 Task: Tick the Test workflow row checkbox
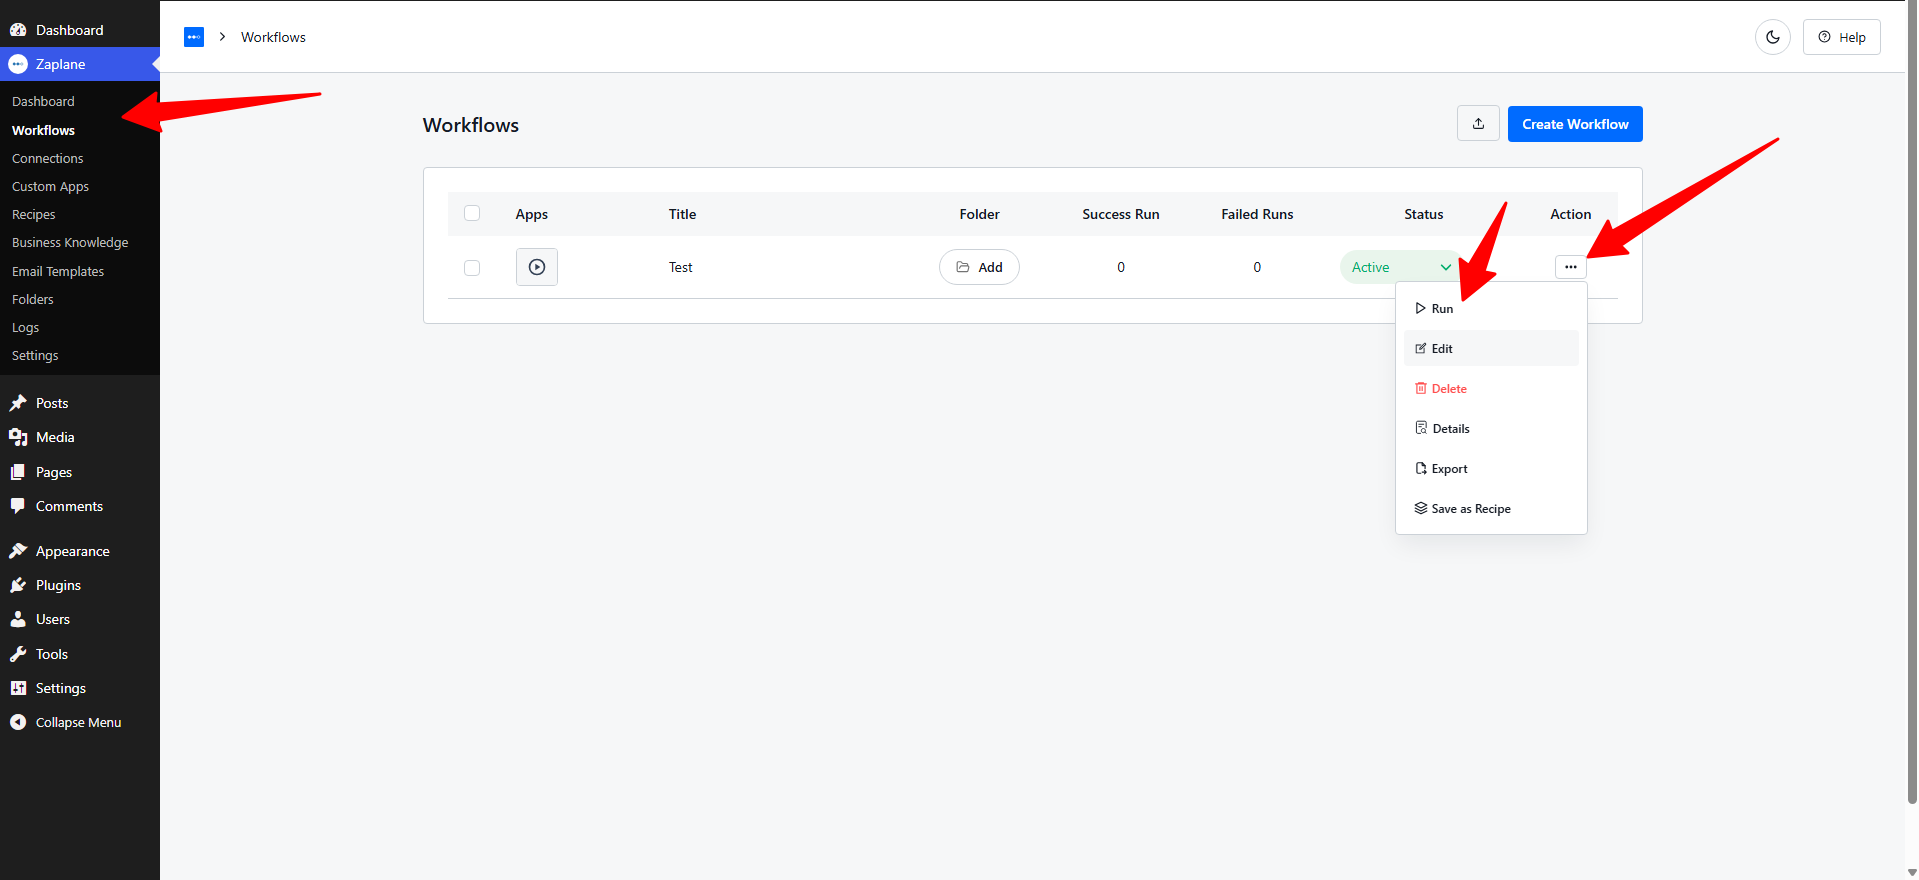tap(472, 268)
